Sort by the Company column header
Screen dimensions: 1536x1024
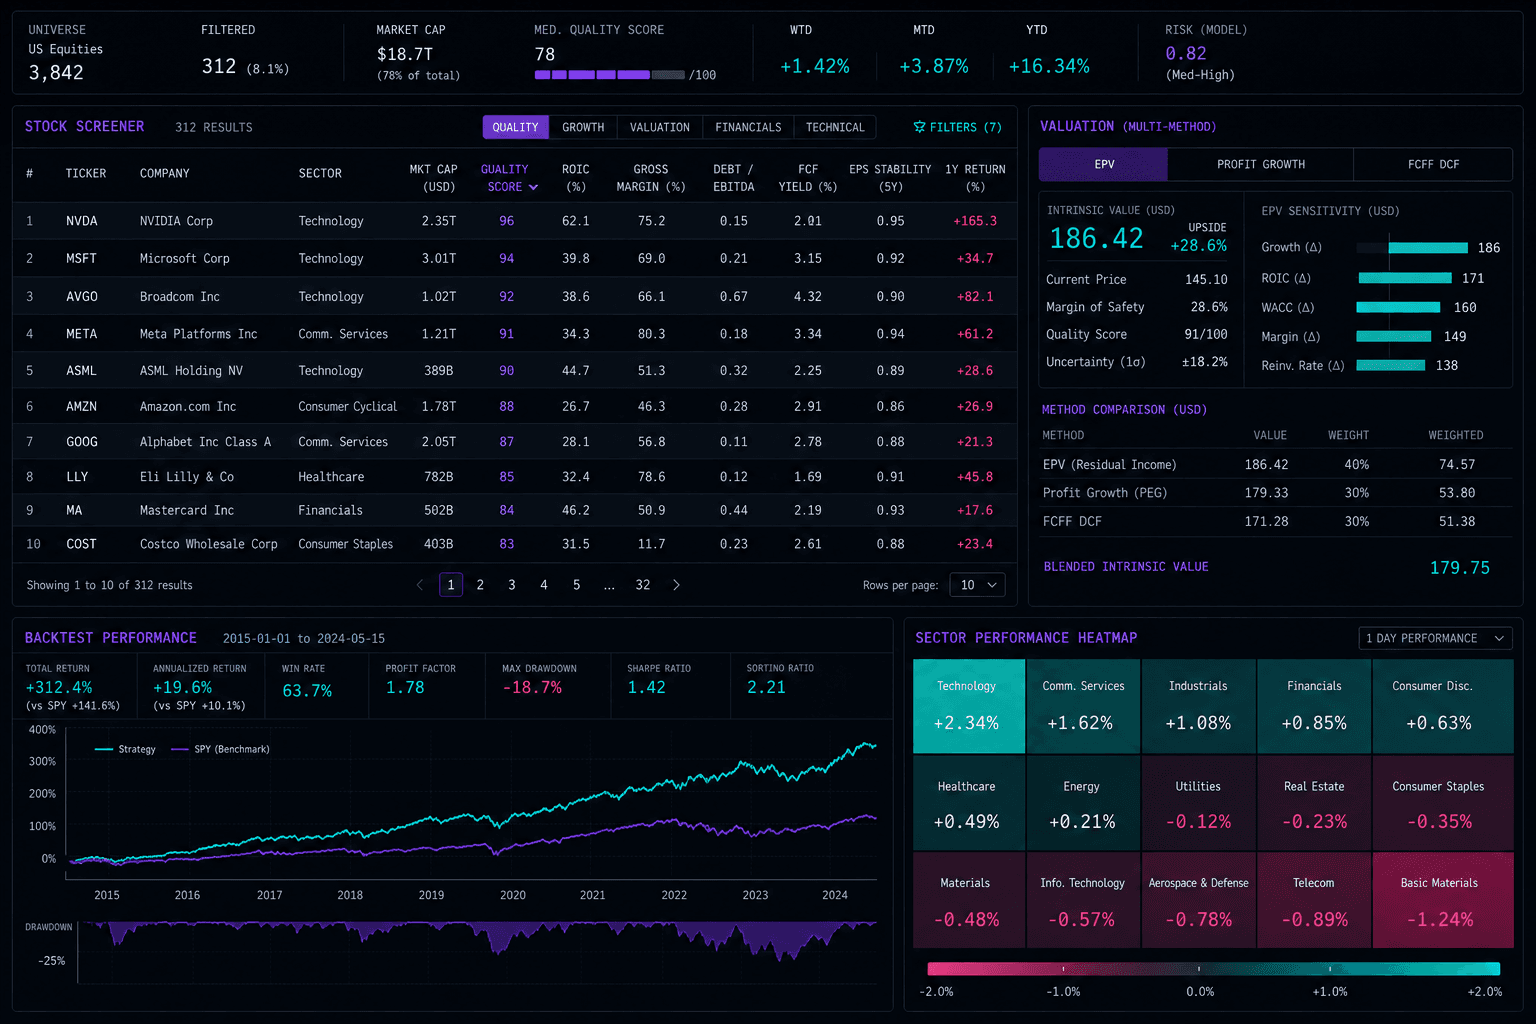165,173
